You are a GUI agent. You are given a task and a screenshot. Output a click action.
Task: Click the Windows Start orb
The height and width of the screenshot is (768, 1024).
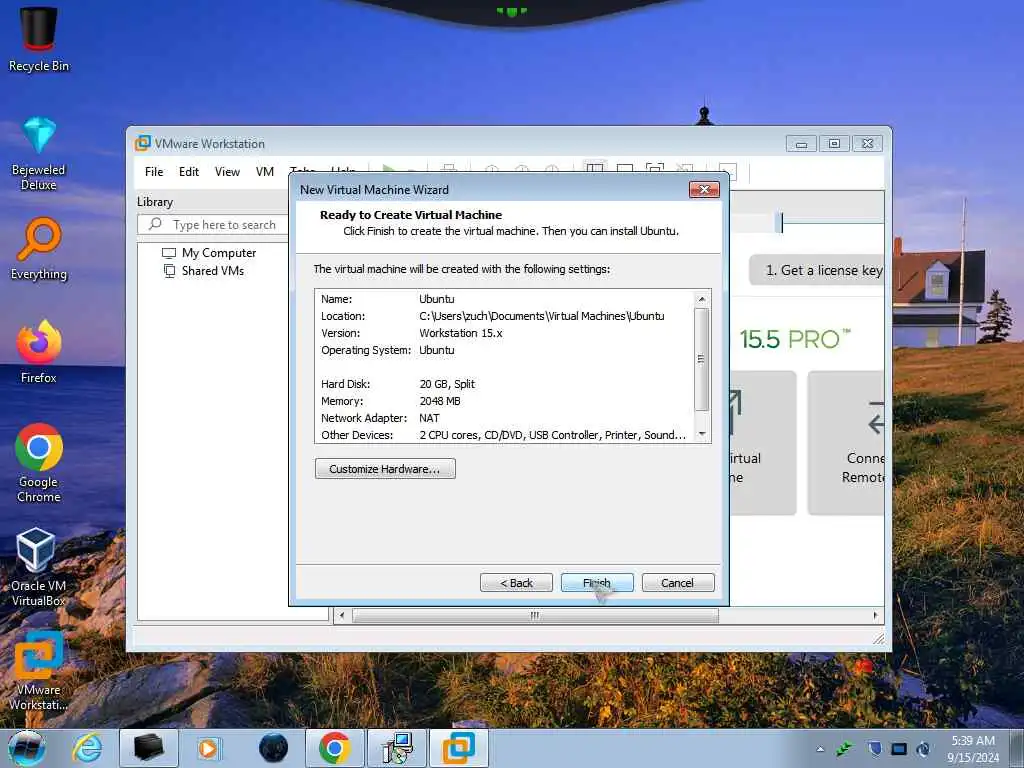[26, 748]
